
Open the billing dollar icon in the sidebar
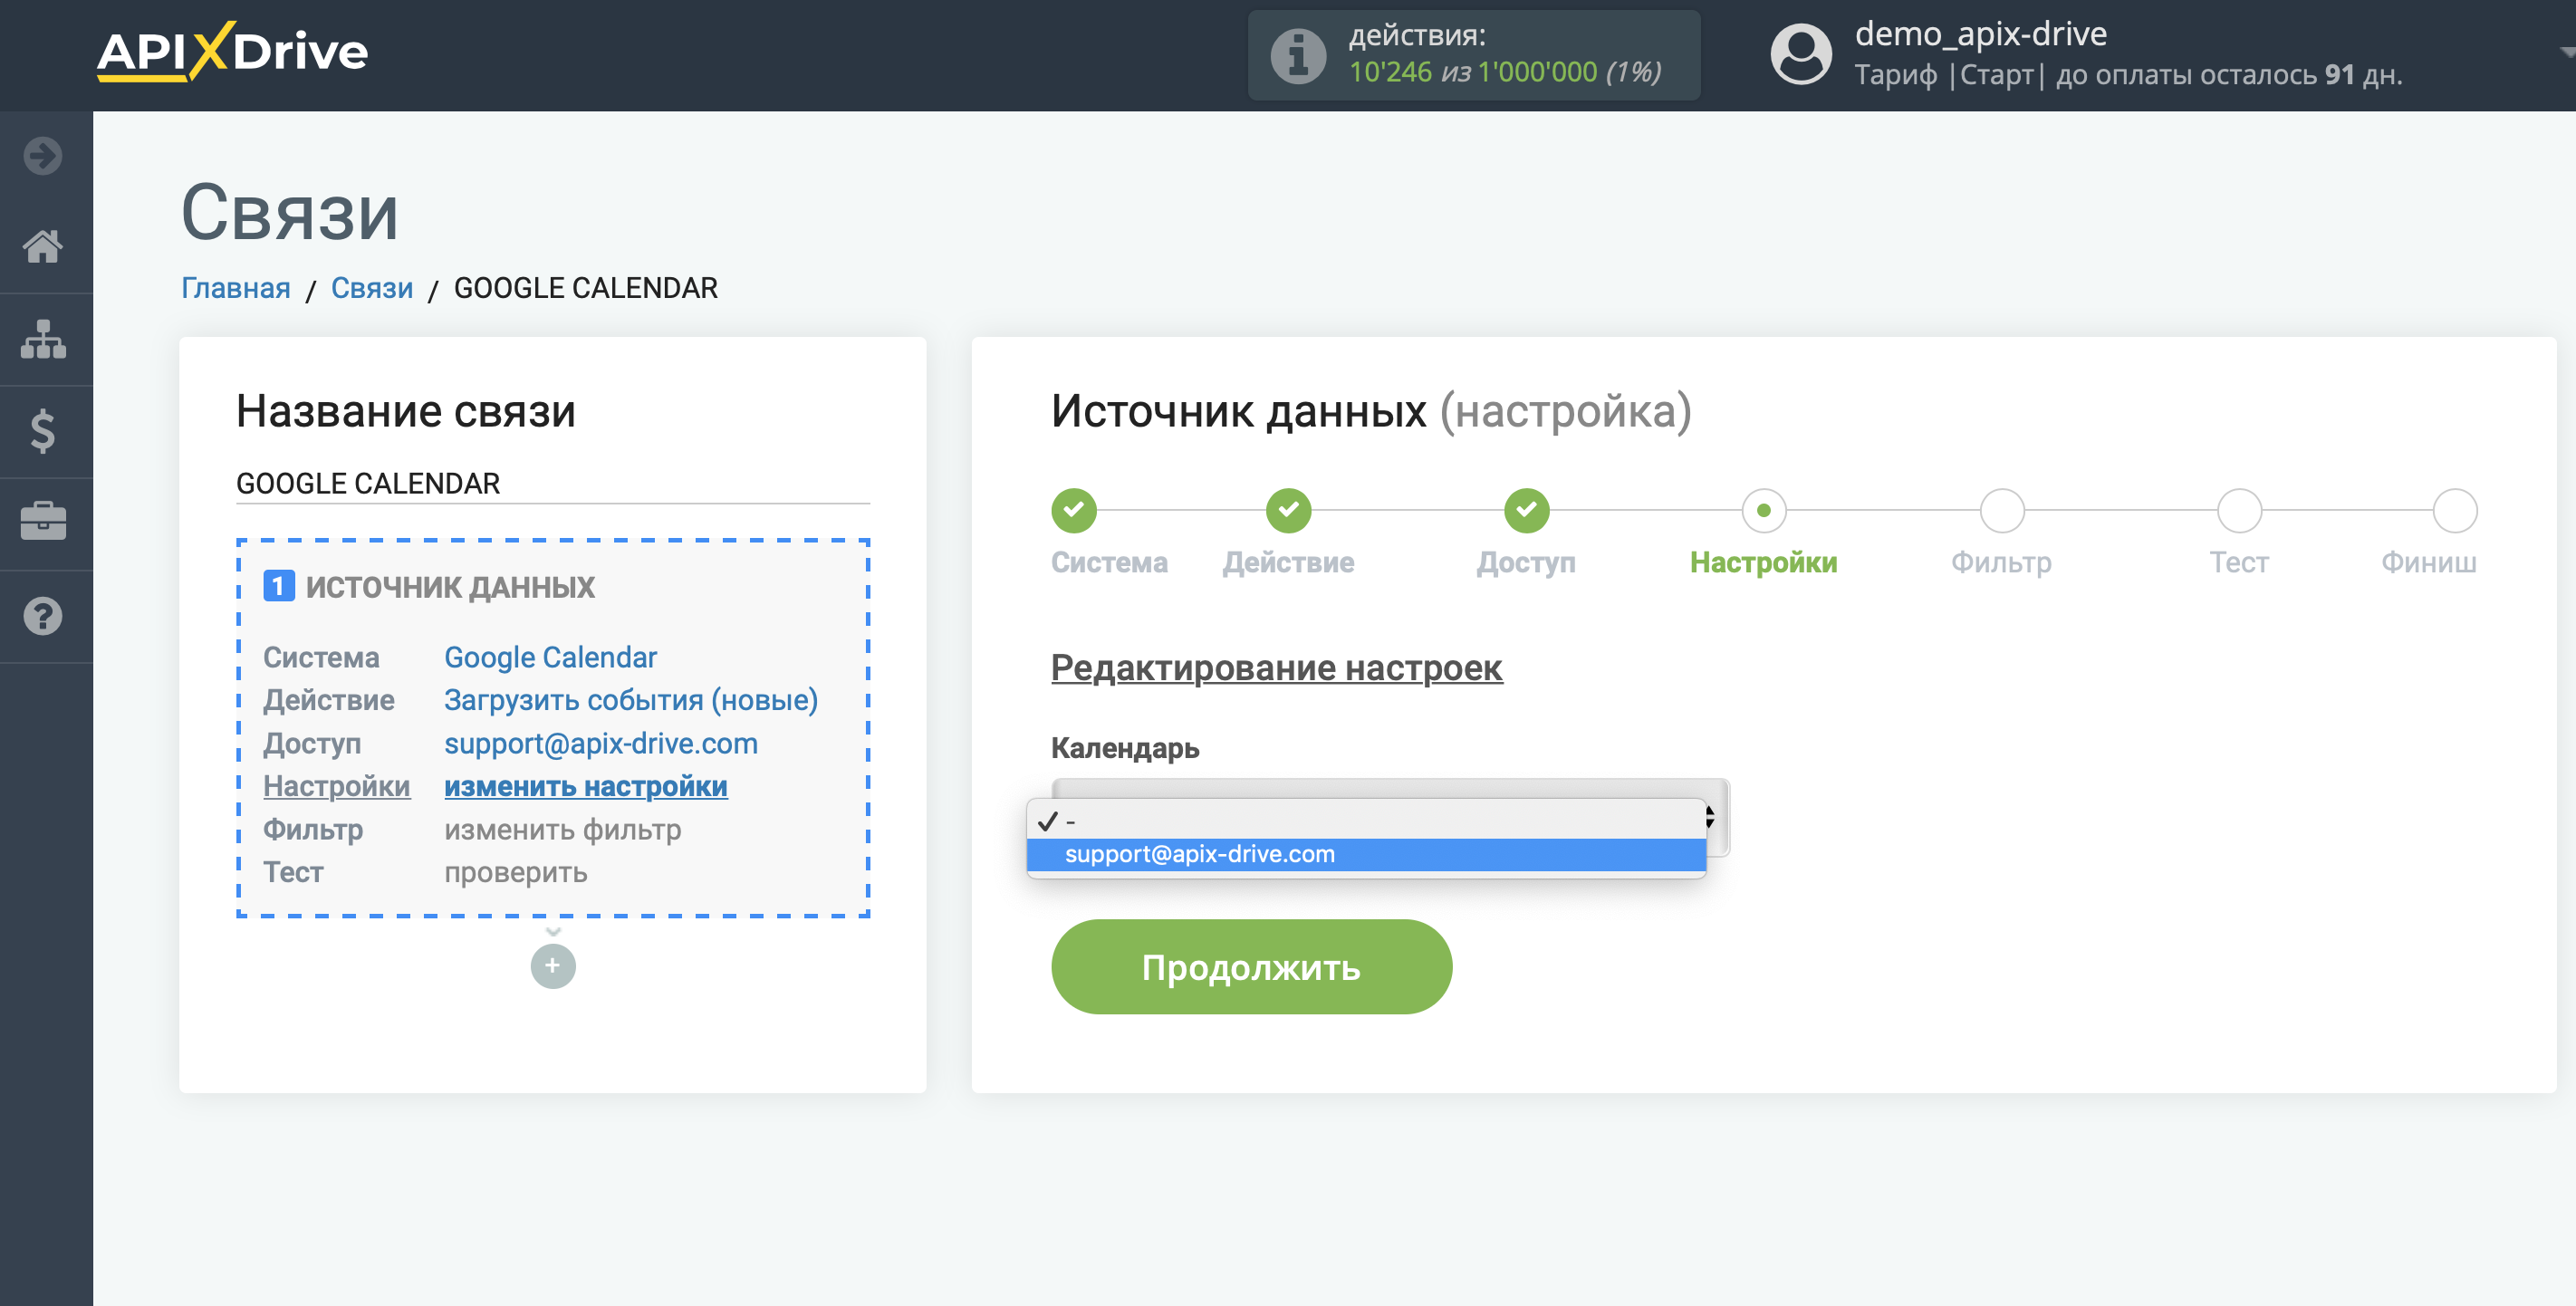43,431
